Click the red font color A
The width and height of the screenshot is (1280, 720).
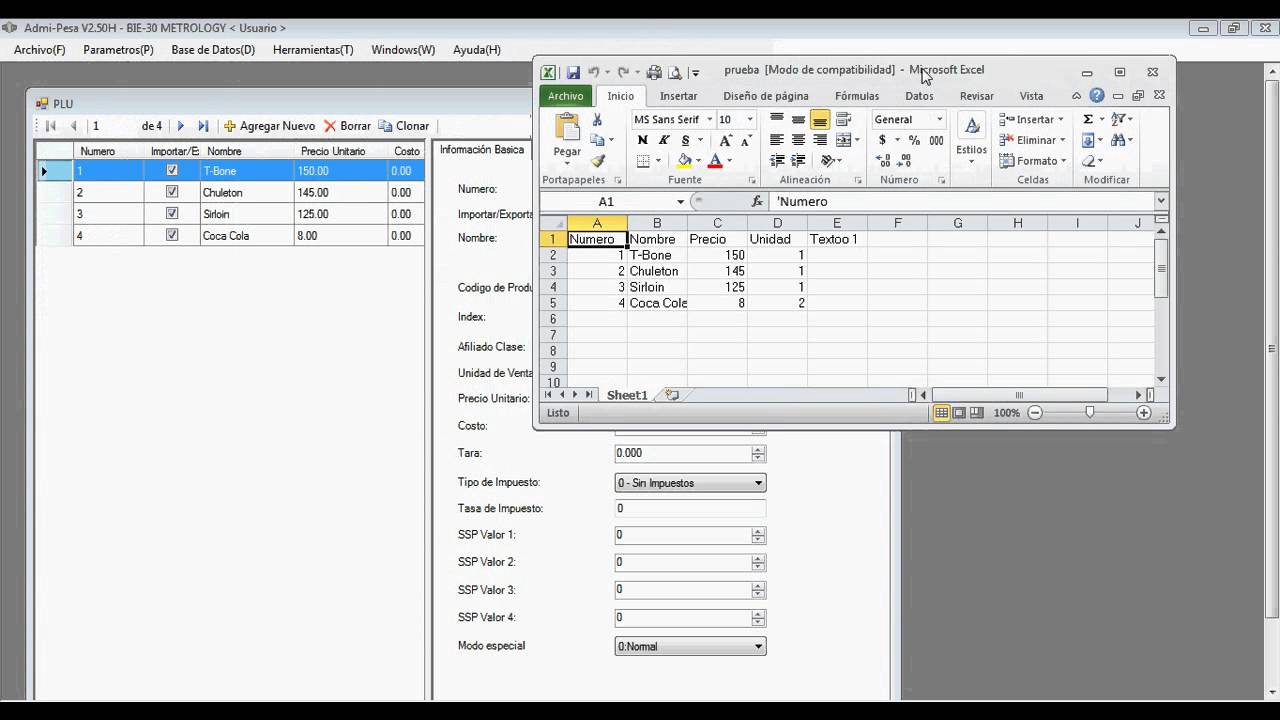(714, 161)
